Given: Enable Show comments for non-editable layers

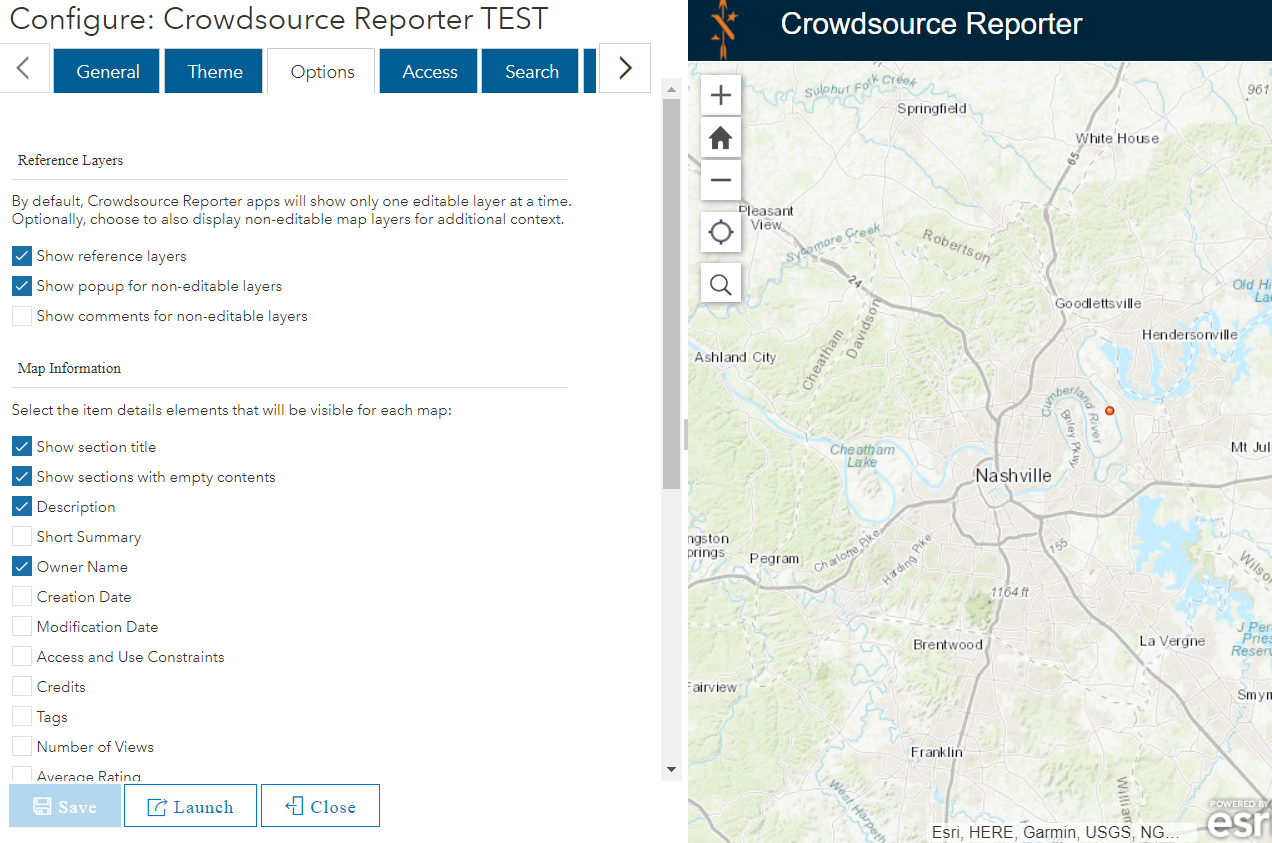Looking at the screenshot, I should (x=21, y=315).
